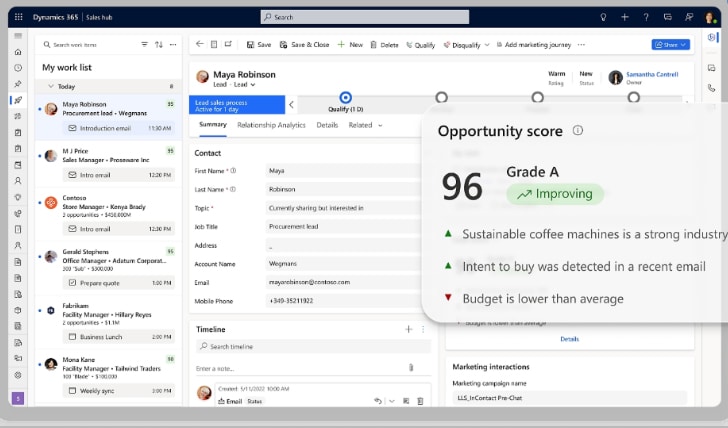Switch to the Relationship Analytics tab
Screen dimensions: 728x428
click(x=271, y=125)
